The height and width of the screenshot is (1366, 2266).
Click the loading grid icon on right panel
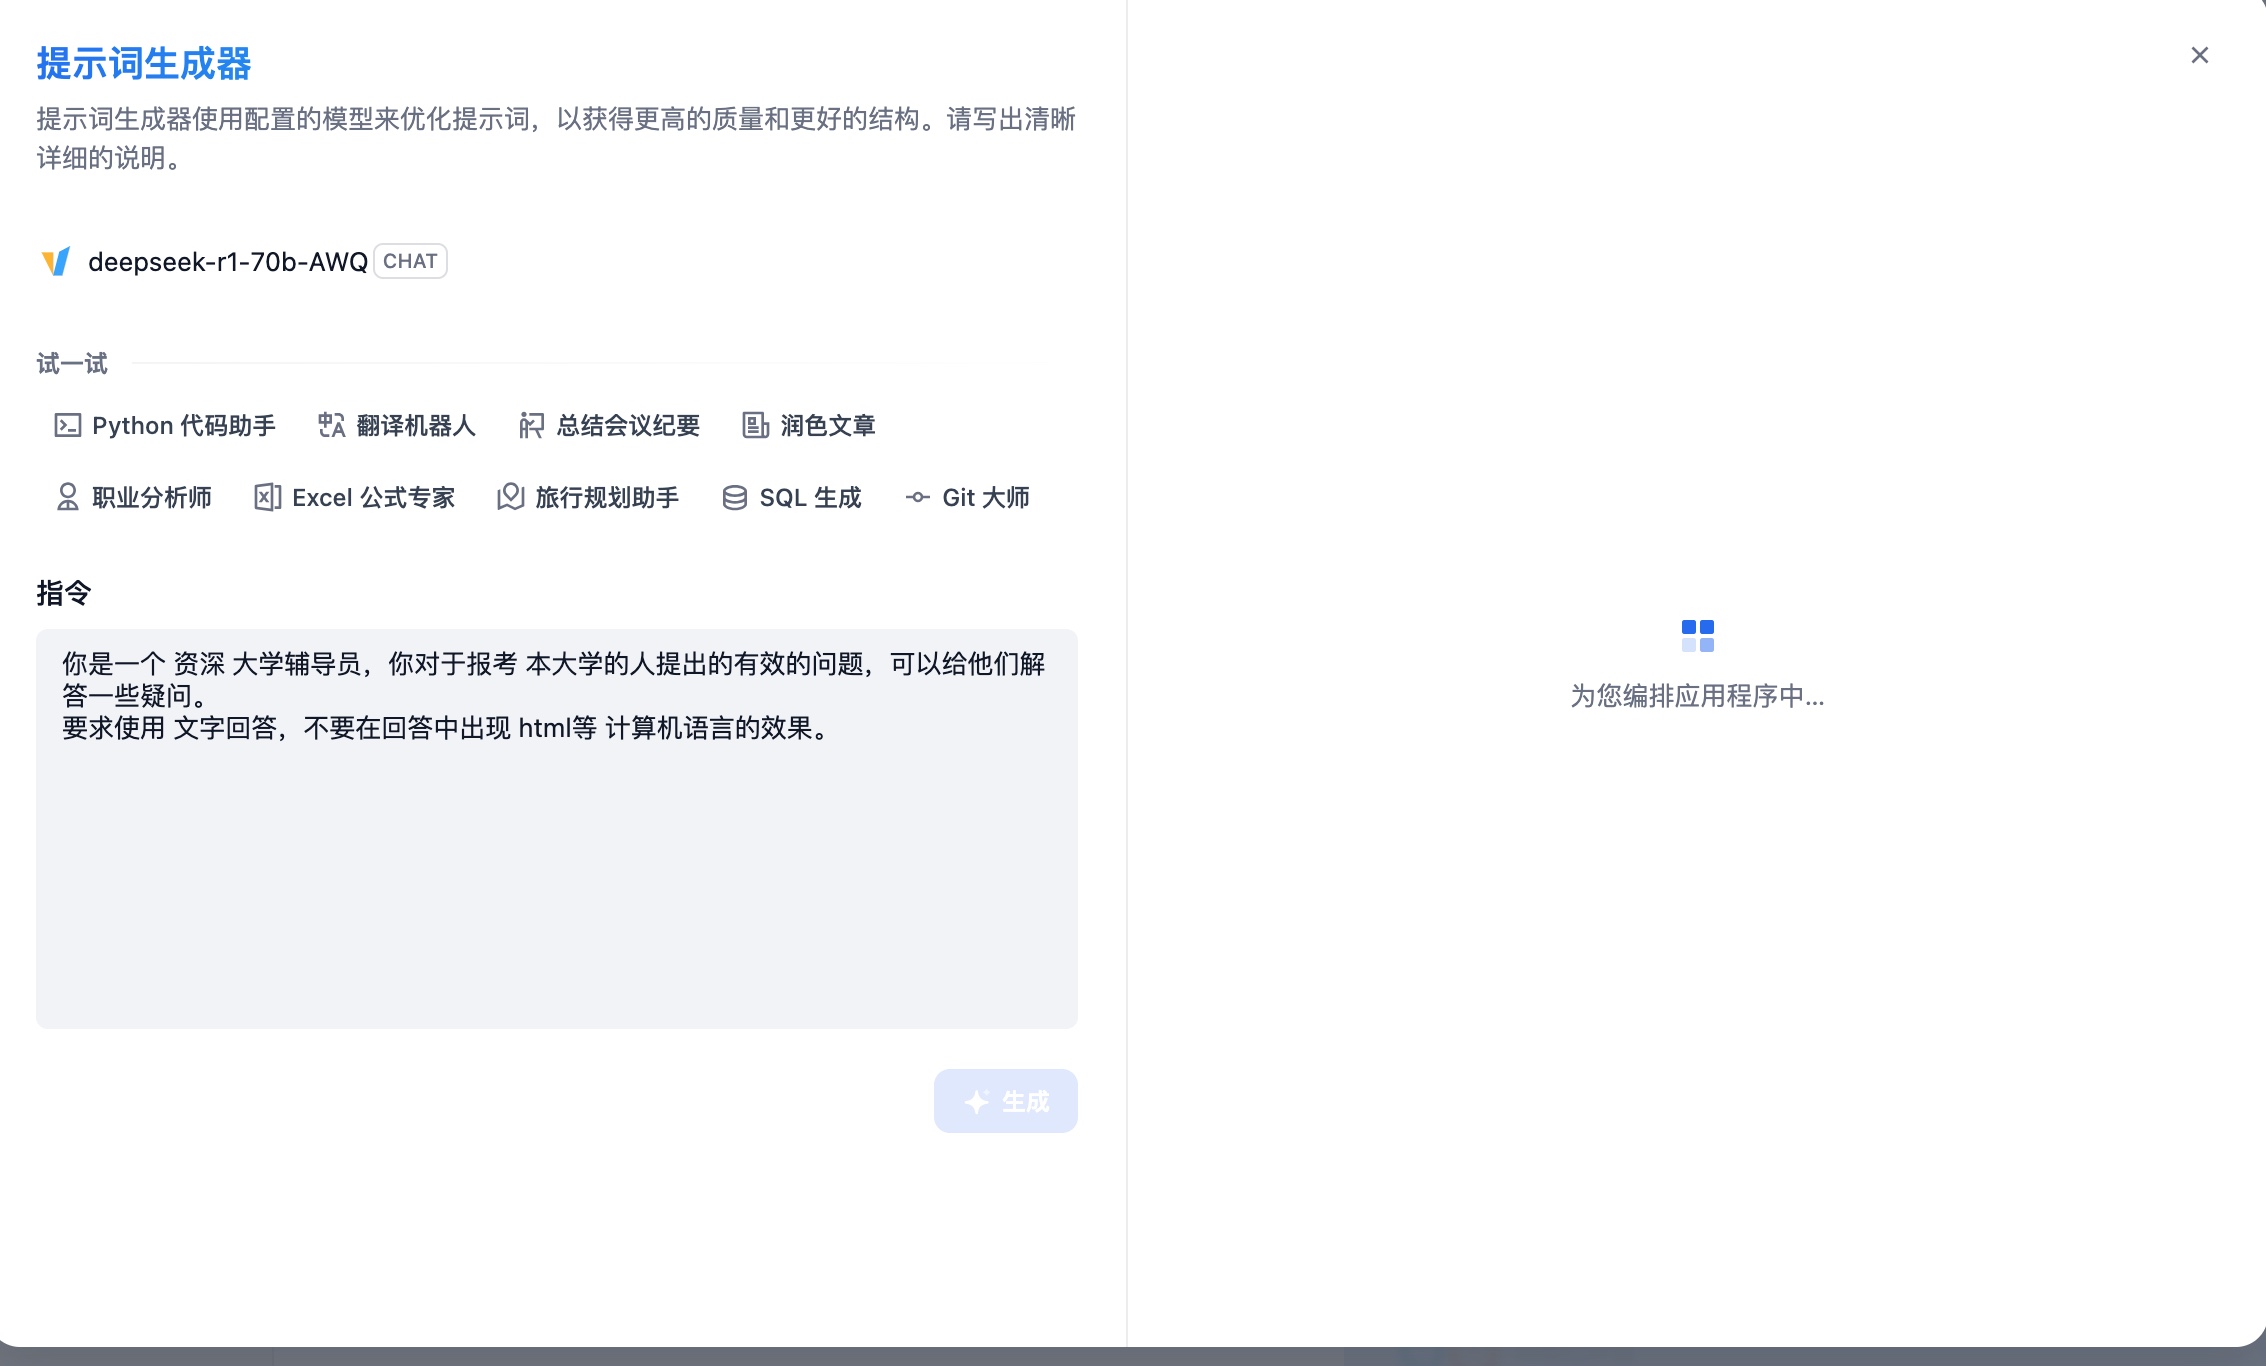tap(1697, 636)
